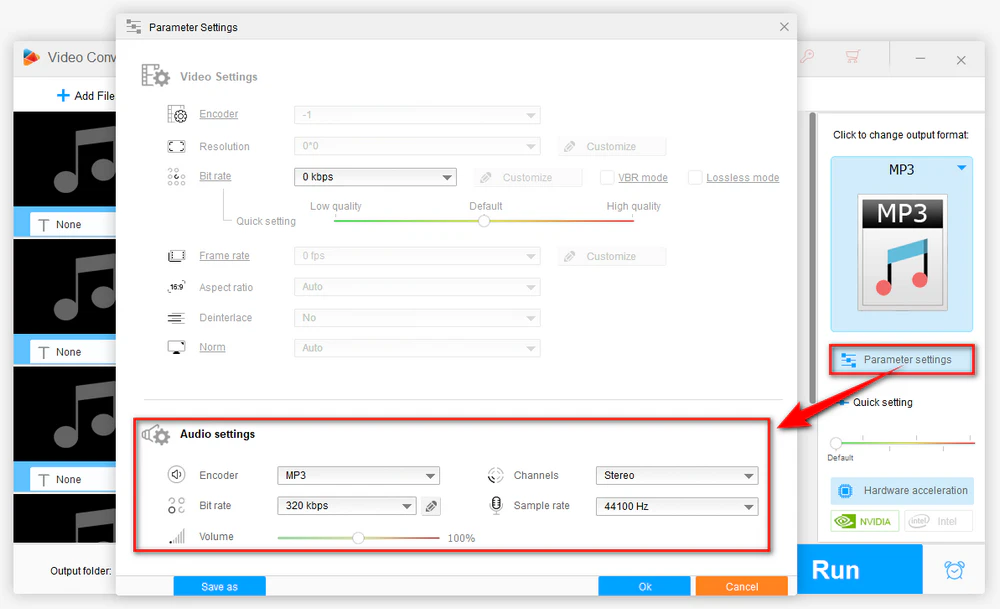Toggle Intel acceleration option
The width and height of the screenshot is (1000, 609).
[x=939, y=521]
